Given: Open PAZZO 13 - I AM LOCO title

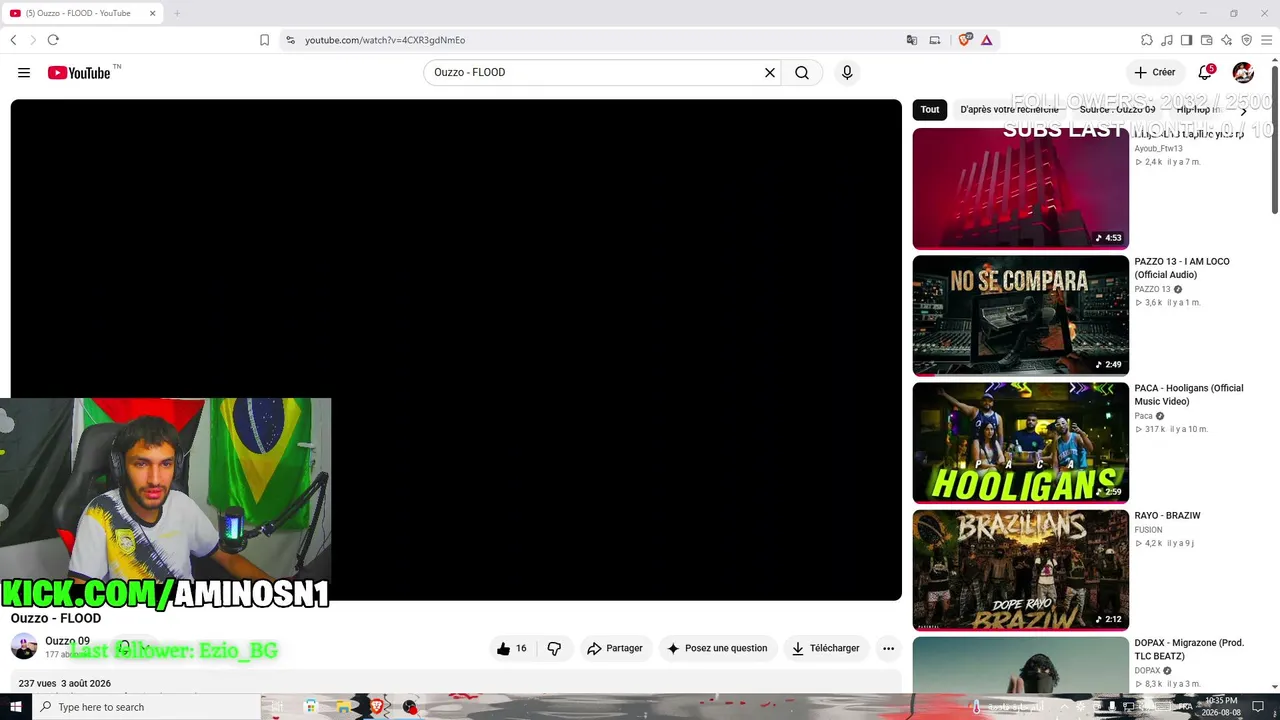Looking at the screenshot, I should pos(1182,268).
